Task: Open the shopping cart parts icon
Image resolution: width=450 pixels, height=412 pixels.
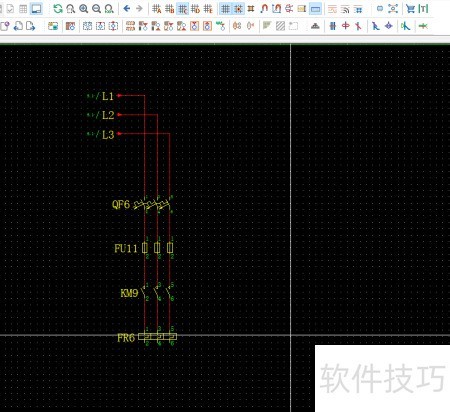Action: coord(410,9)
